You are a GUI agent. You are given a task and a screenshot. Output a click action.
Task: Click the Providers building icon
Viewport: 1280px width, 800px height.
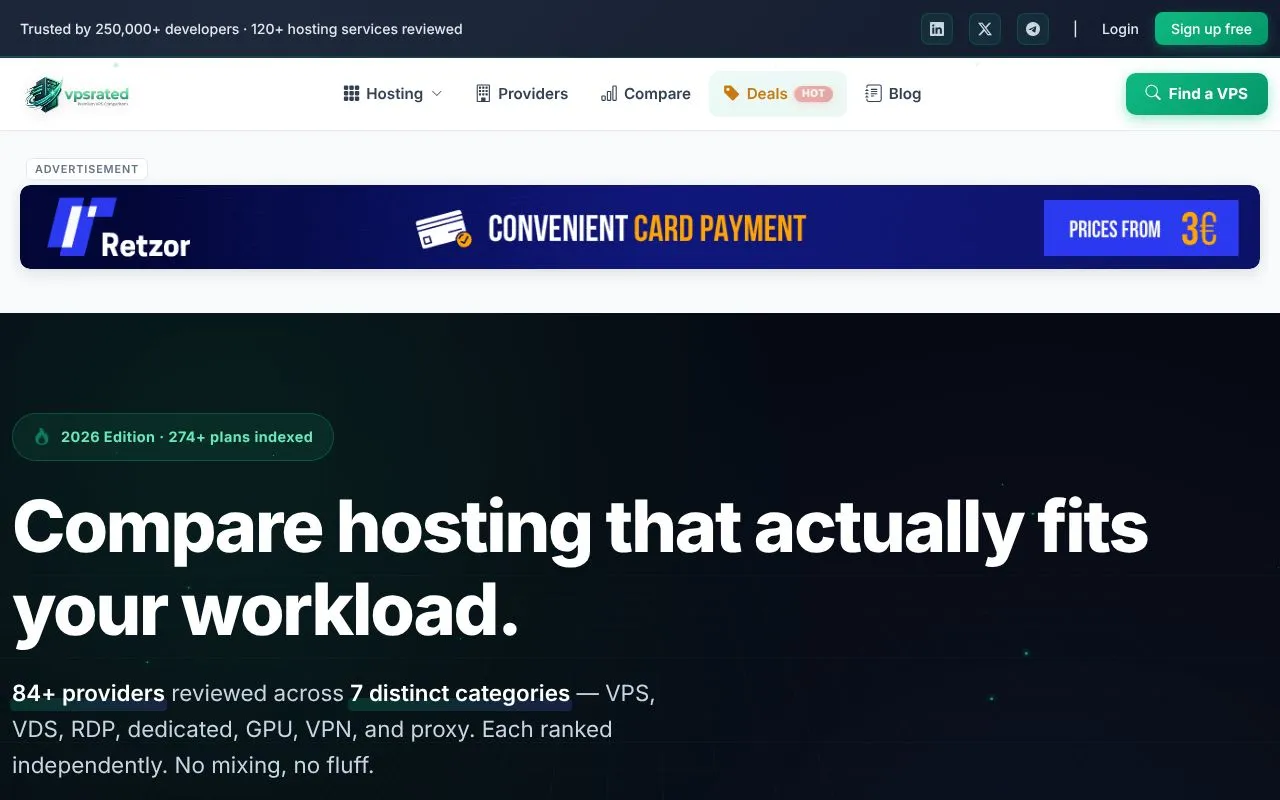coord(483,94)
